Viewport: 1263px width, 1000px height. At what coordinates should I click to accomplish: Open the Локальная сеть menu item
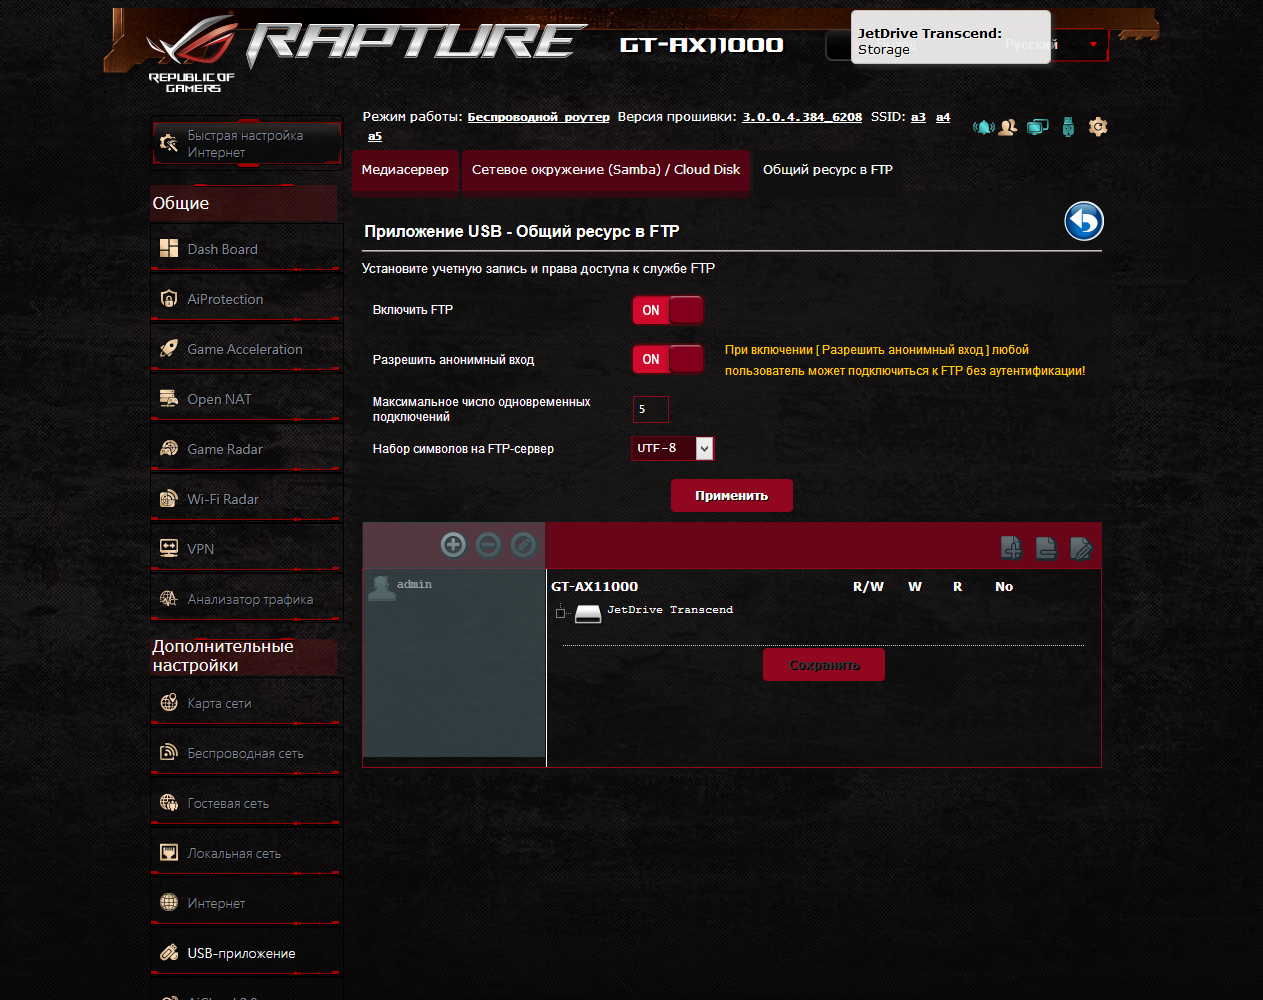click(x=246, y=853)
